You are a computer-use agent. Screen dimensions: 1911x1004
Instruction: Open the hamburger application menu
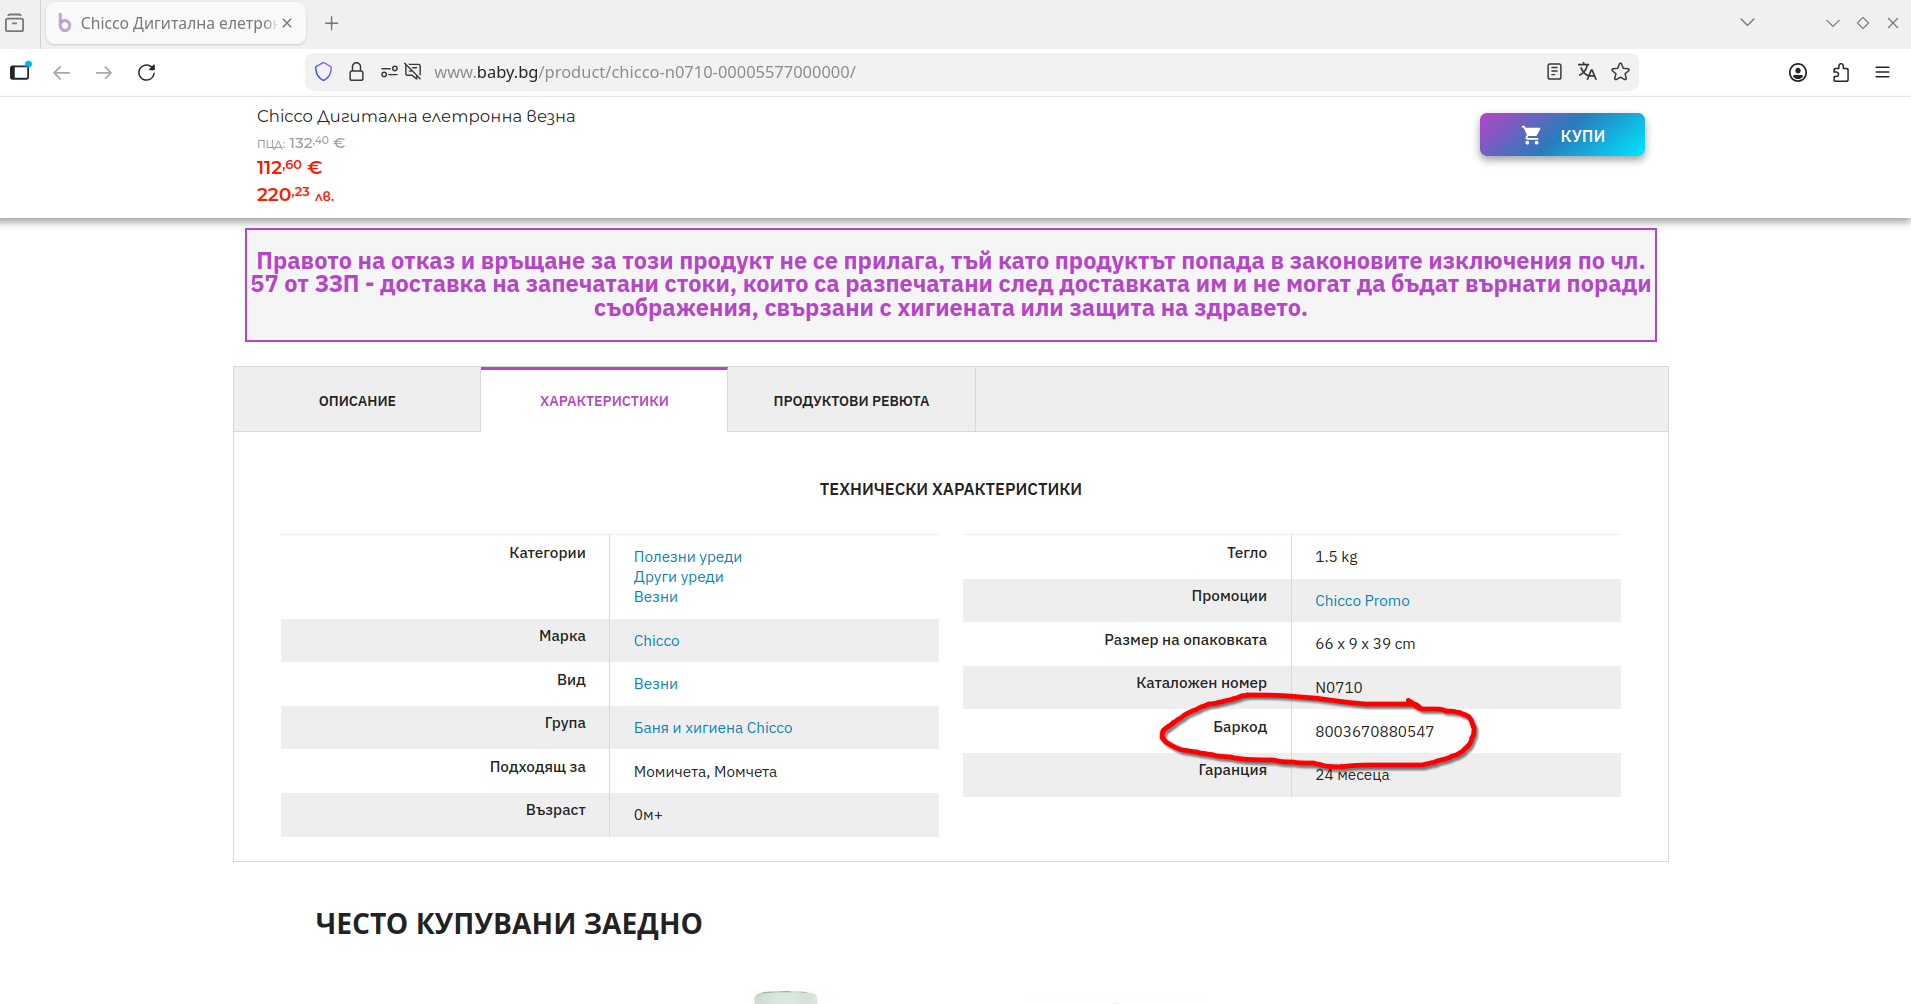point(1882,72)
